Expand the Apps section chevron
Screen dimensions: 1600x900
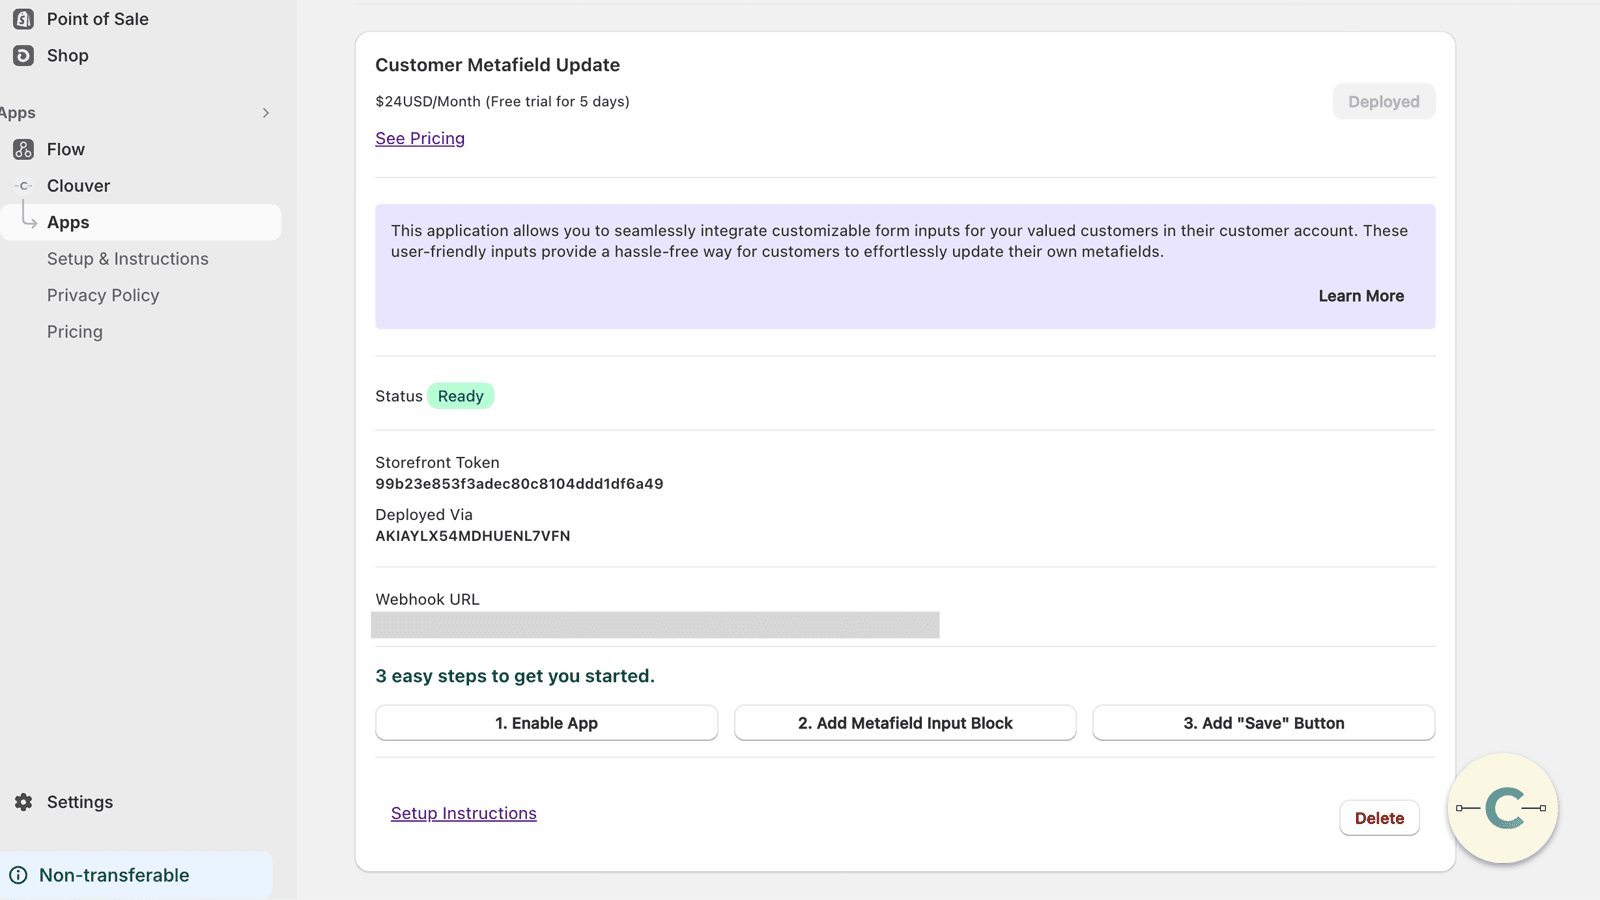tap(265, 112)
